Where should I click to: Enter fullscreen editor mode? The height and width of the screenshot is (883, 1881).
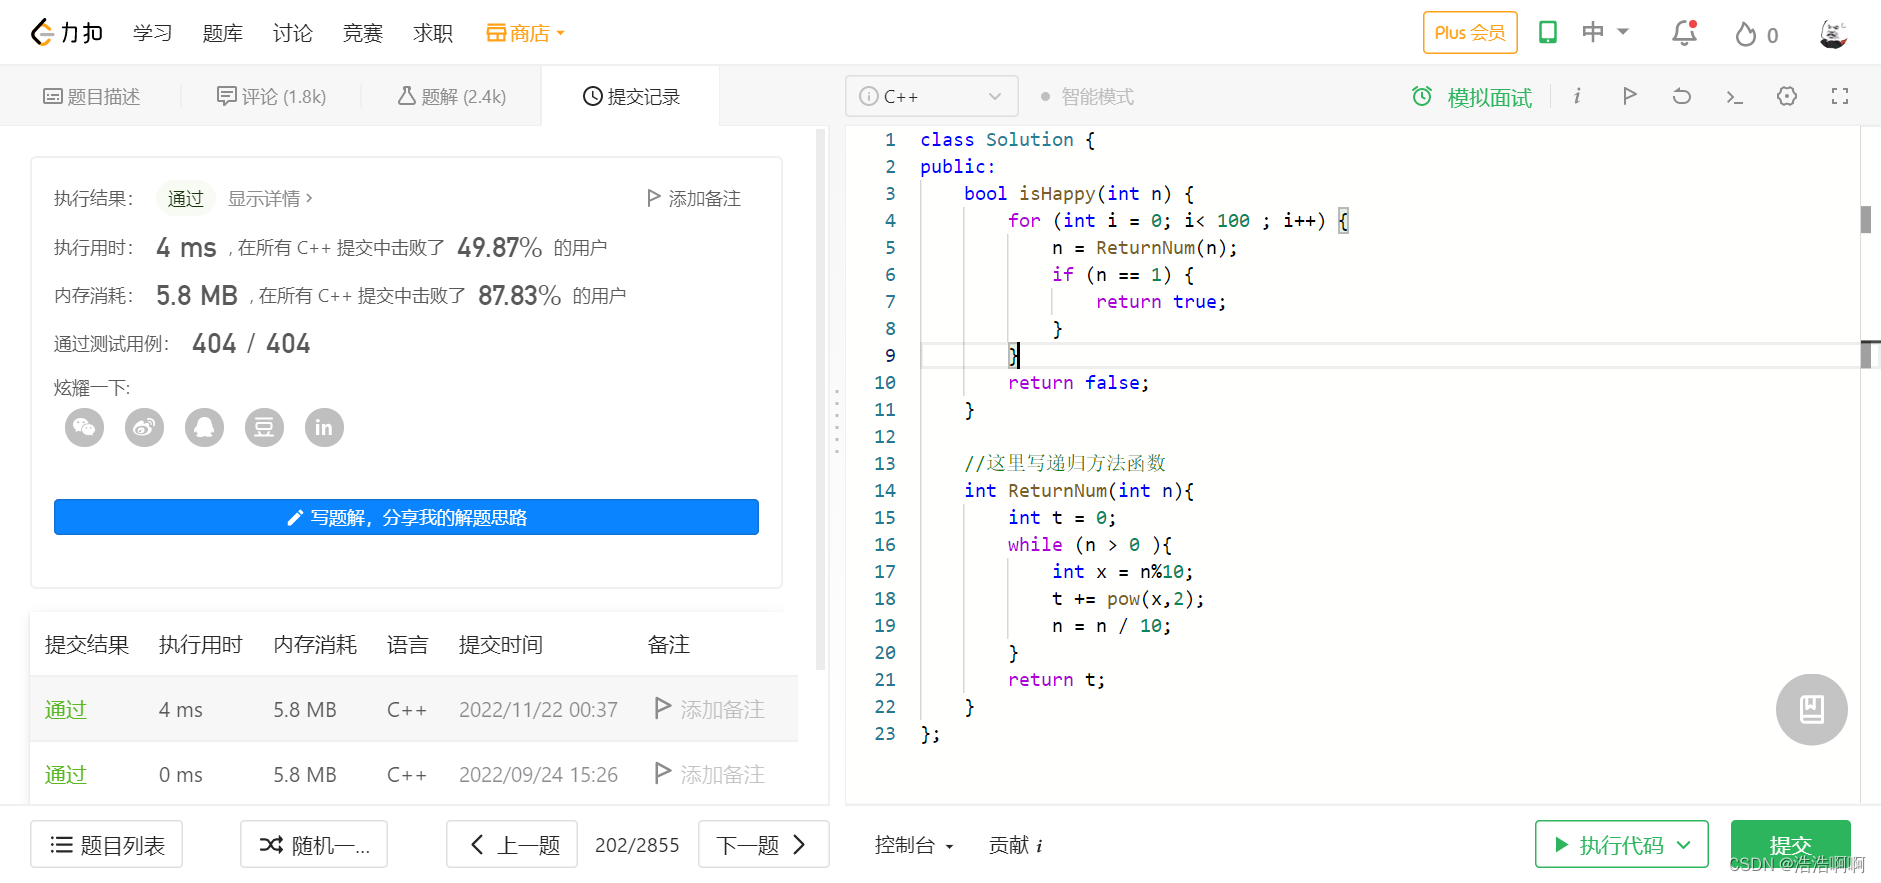(1840, 96)
